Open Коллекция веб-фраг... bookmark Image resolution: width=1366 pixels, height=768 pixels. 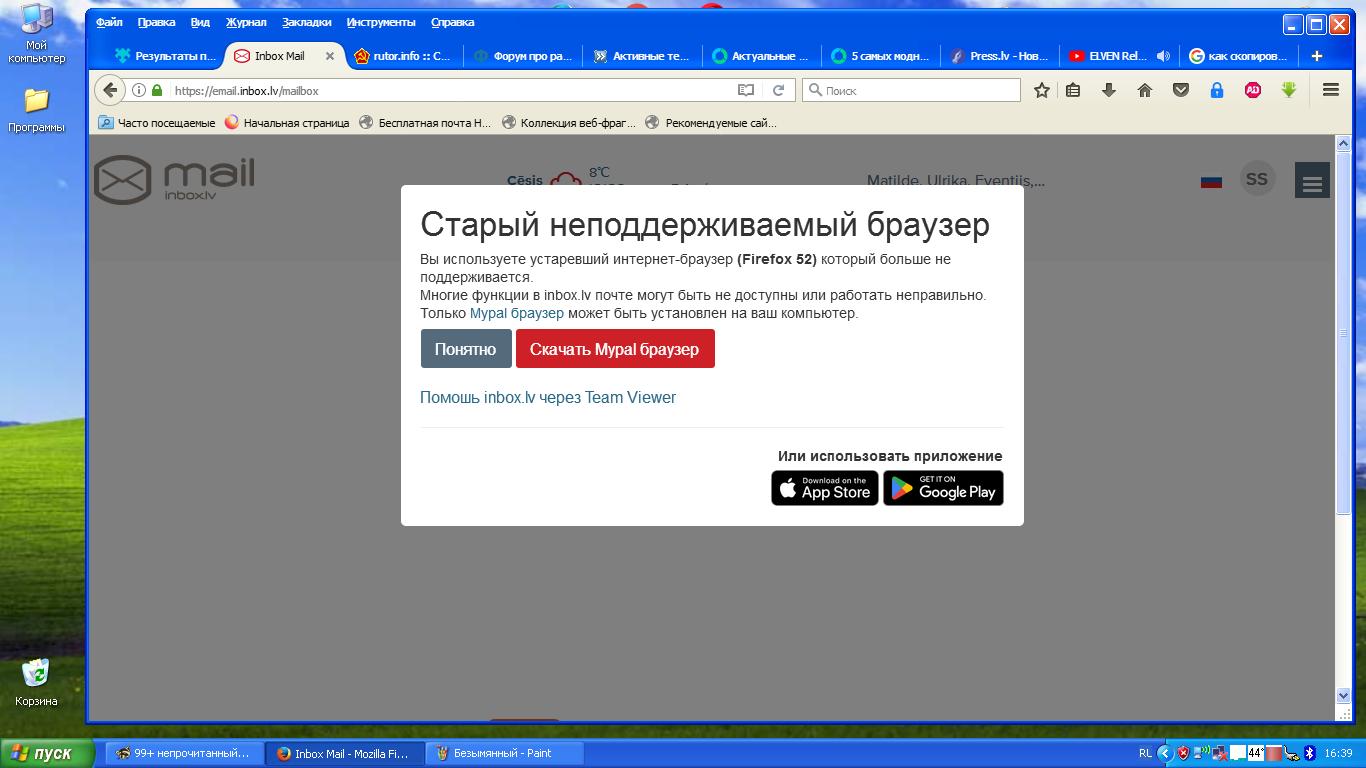pyautogui.click(x=568, y=123)
